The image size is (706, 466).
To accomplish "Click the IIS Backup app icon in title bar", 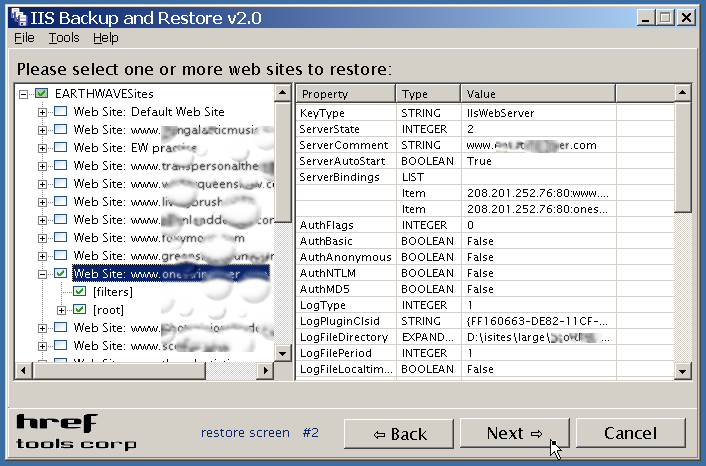I will click(x=18, y=18).
